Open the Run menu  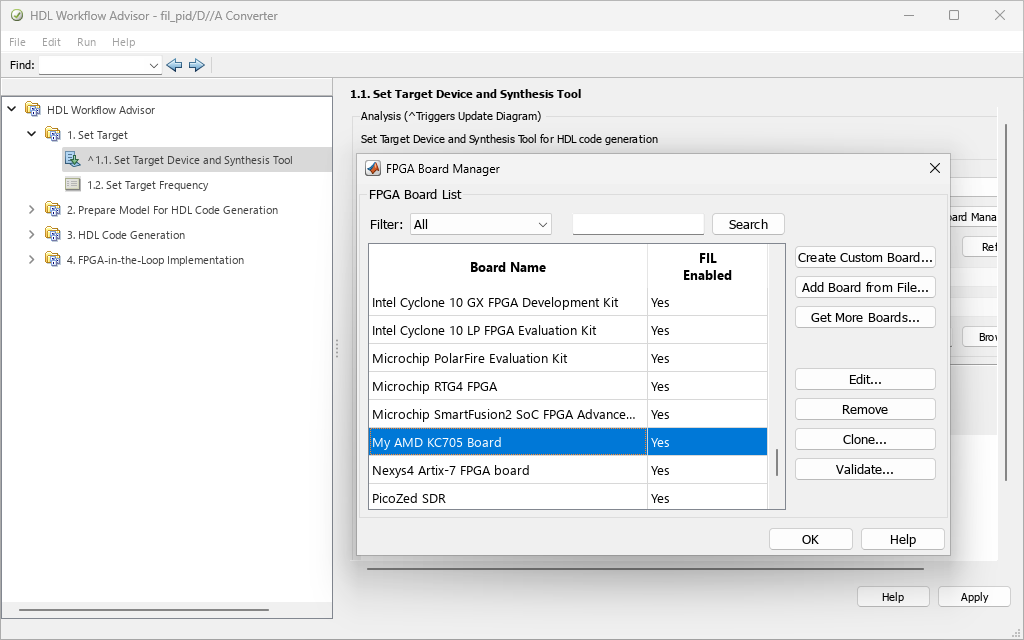coord(87,42)
